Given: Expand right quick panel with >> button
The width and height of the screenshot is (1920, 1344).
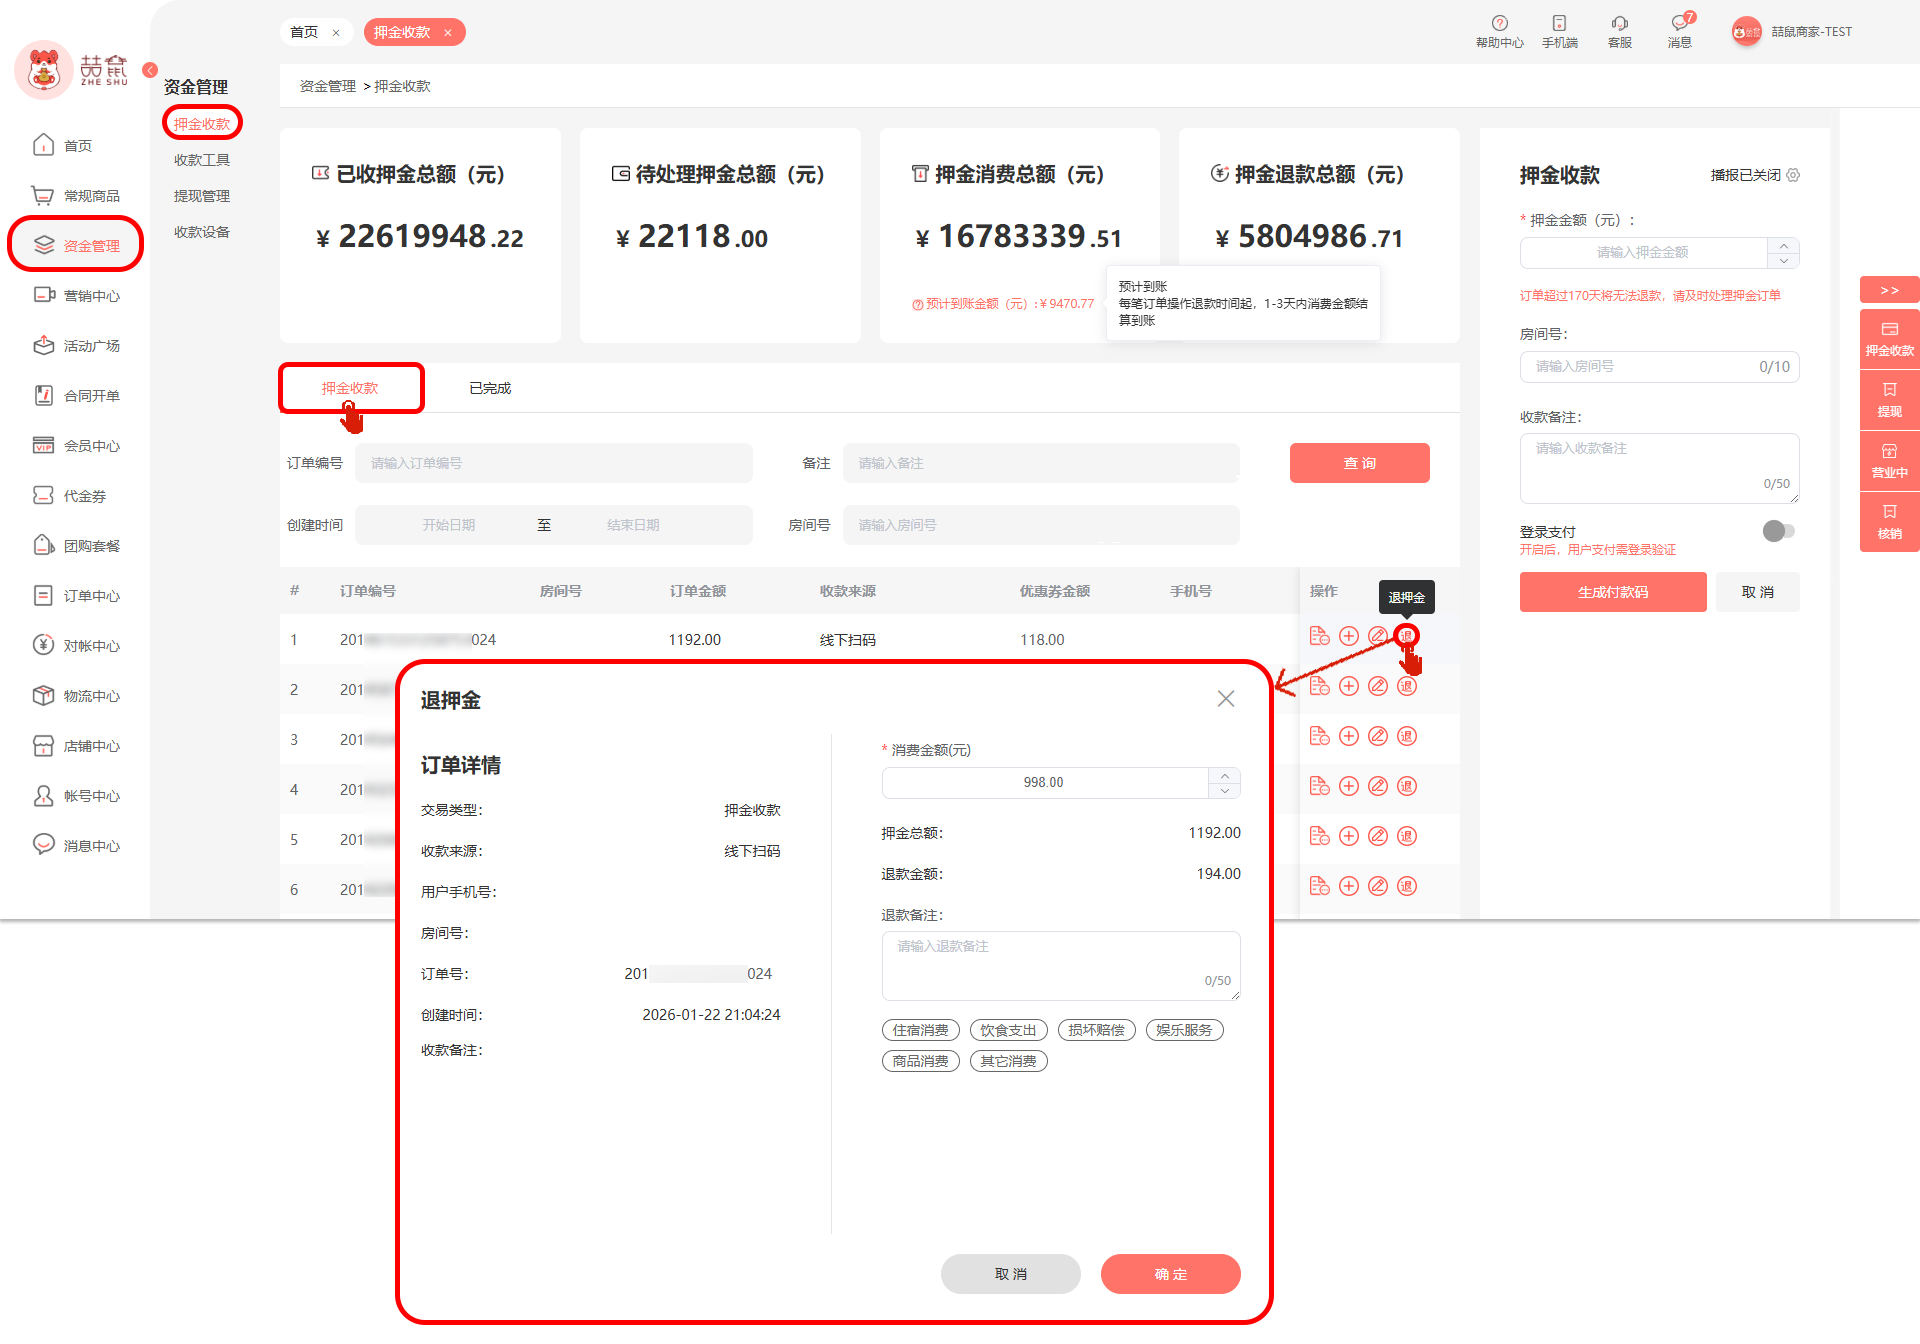Looking at the screenshot, I should coord(1889,290).
